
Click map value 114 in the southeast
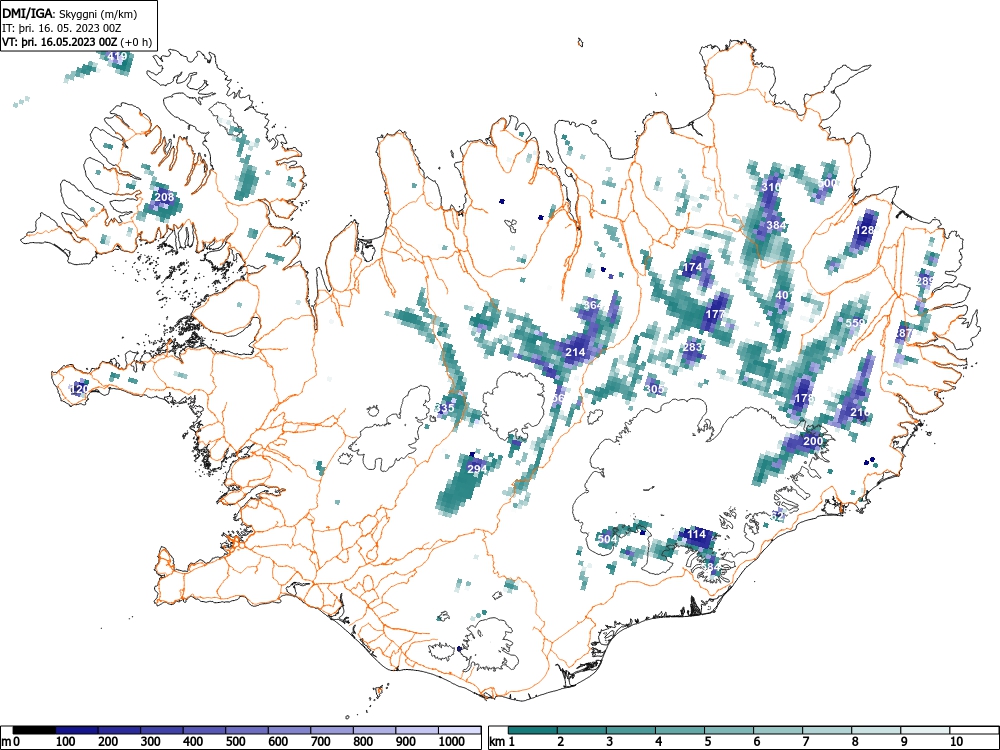coord(696,534)
